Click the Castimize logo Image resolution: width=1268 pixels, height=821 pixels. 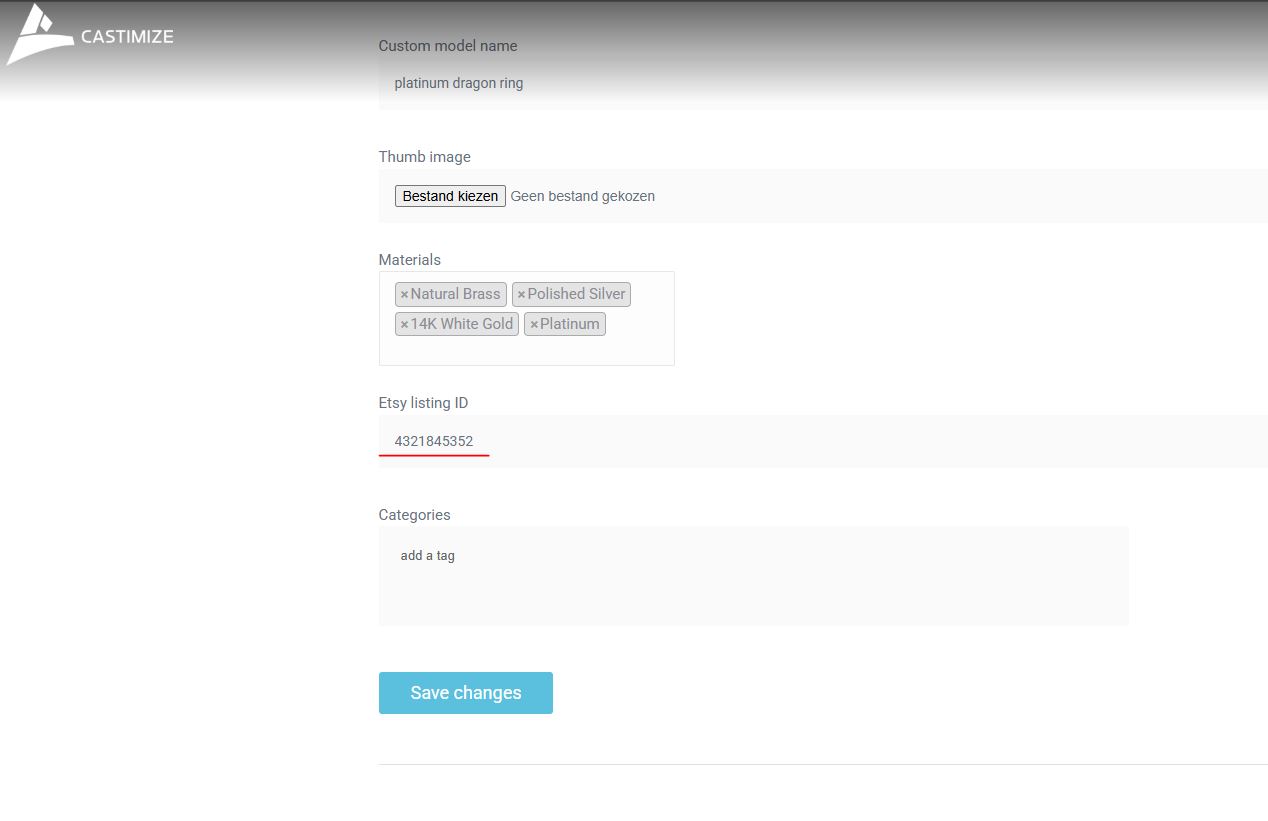[90, 35]
